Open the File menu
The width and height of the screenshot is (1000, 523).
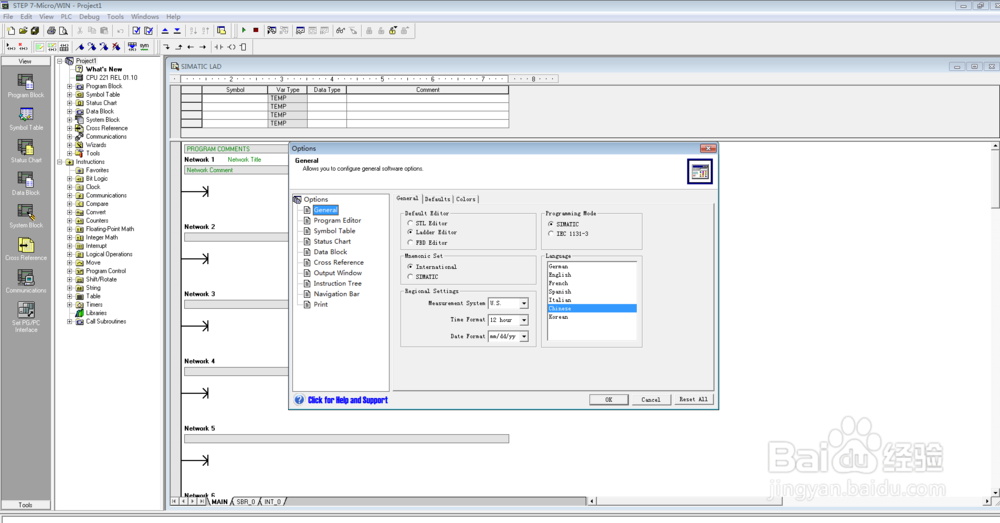[8, 17]
